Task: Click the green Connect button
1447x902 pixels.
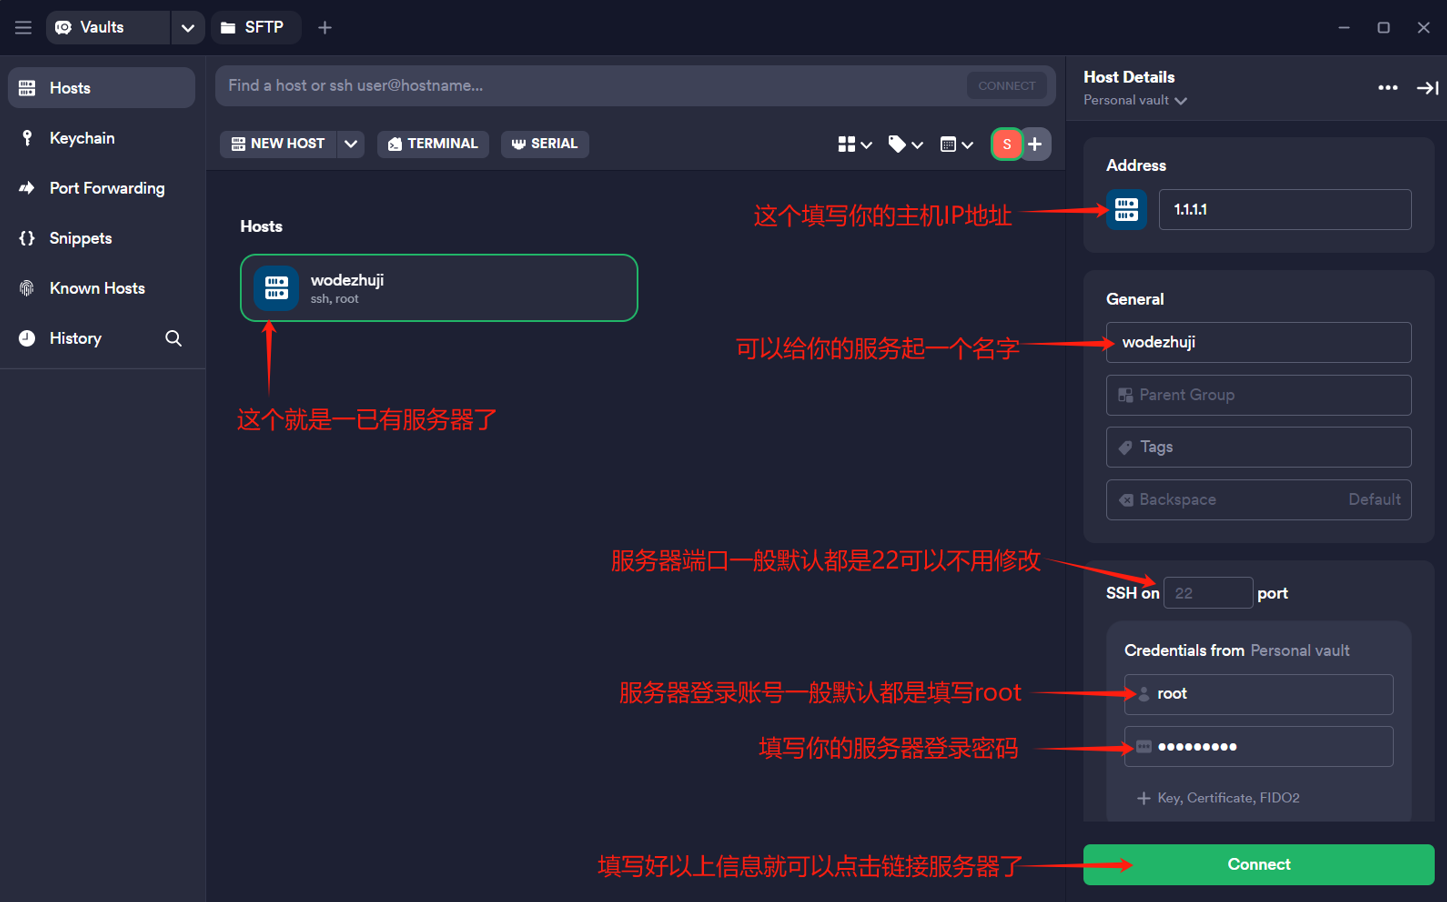Action: point(1258,864)
